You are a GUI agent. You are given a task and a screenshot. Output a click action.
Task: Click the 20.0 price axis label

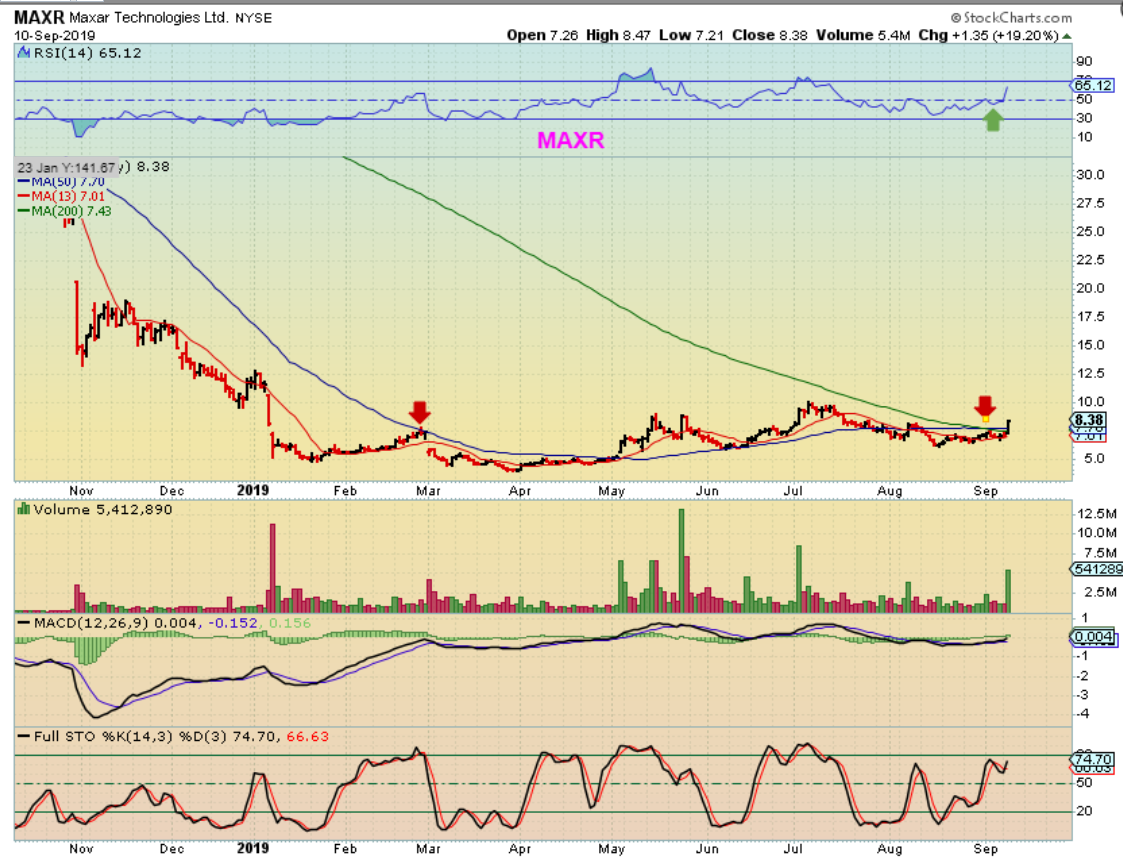point(1090,288)
